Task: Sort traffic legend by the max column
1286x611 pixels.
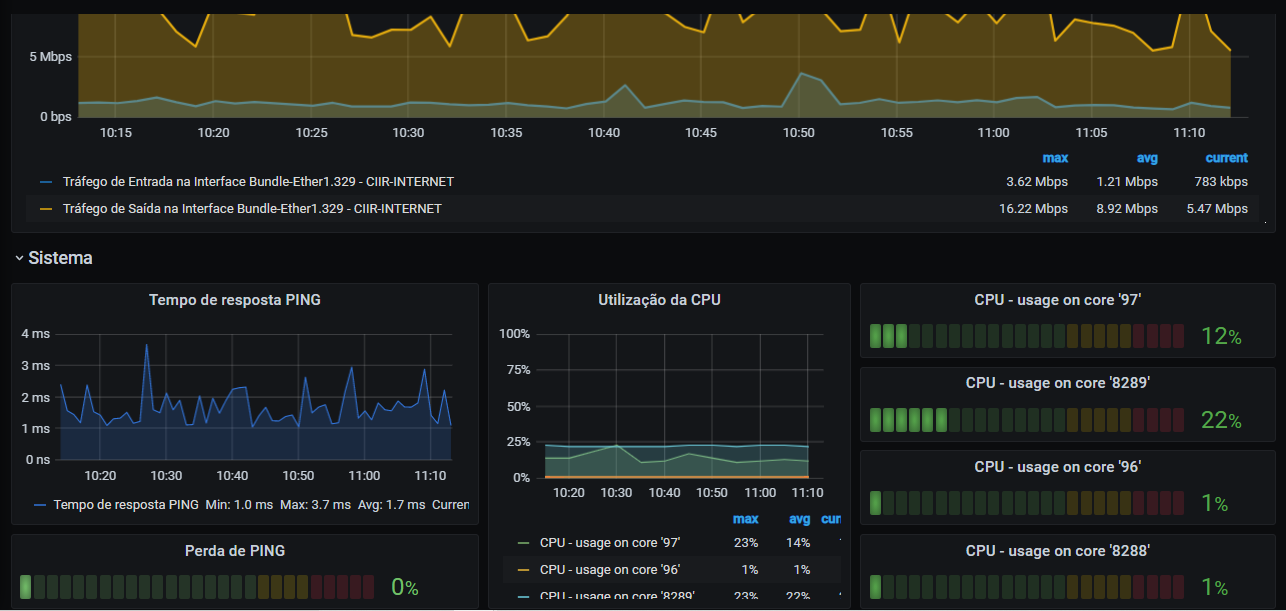Action: click(x=1055, y=158)
